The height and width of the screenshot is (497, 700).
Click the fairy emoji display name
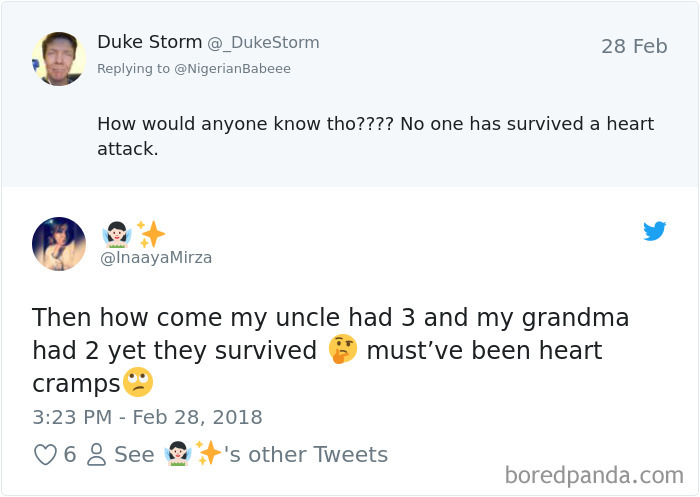pos(116,235)
